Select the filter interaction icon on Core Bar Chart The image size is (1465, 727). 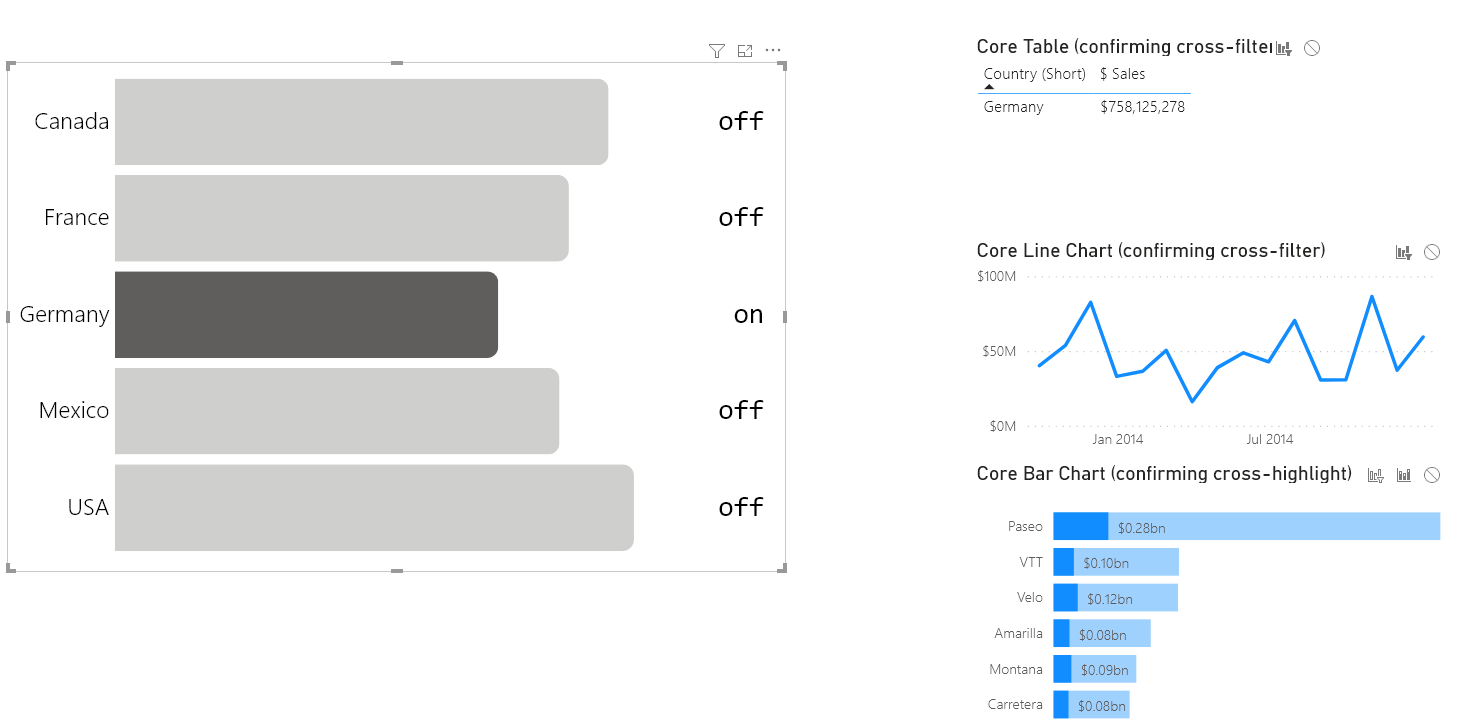(x=1375, y=475)
